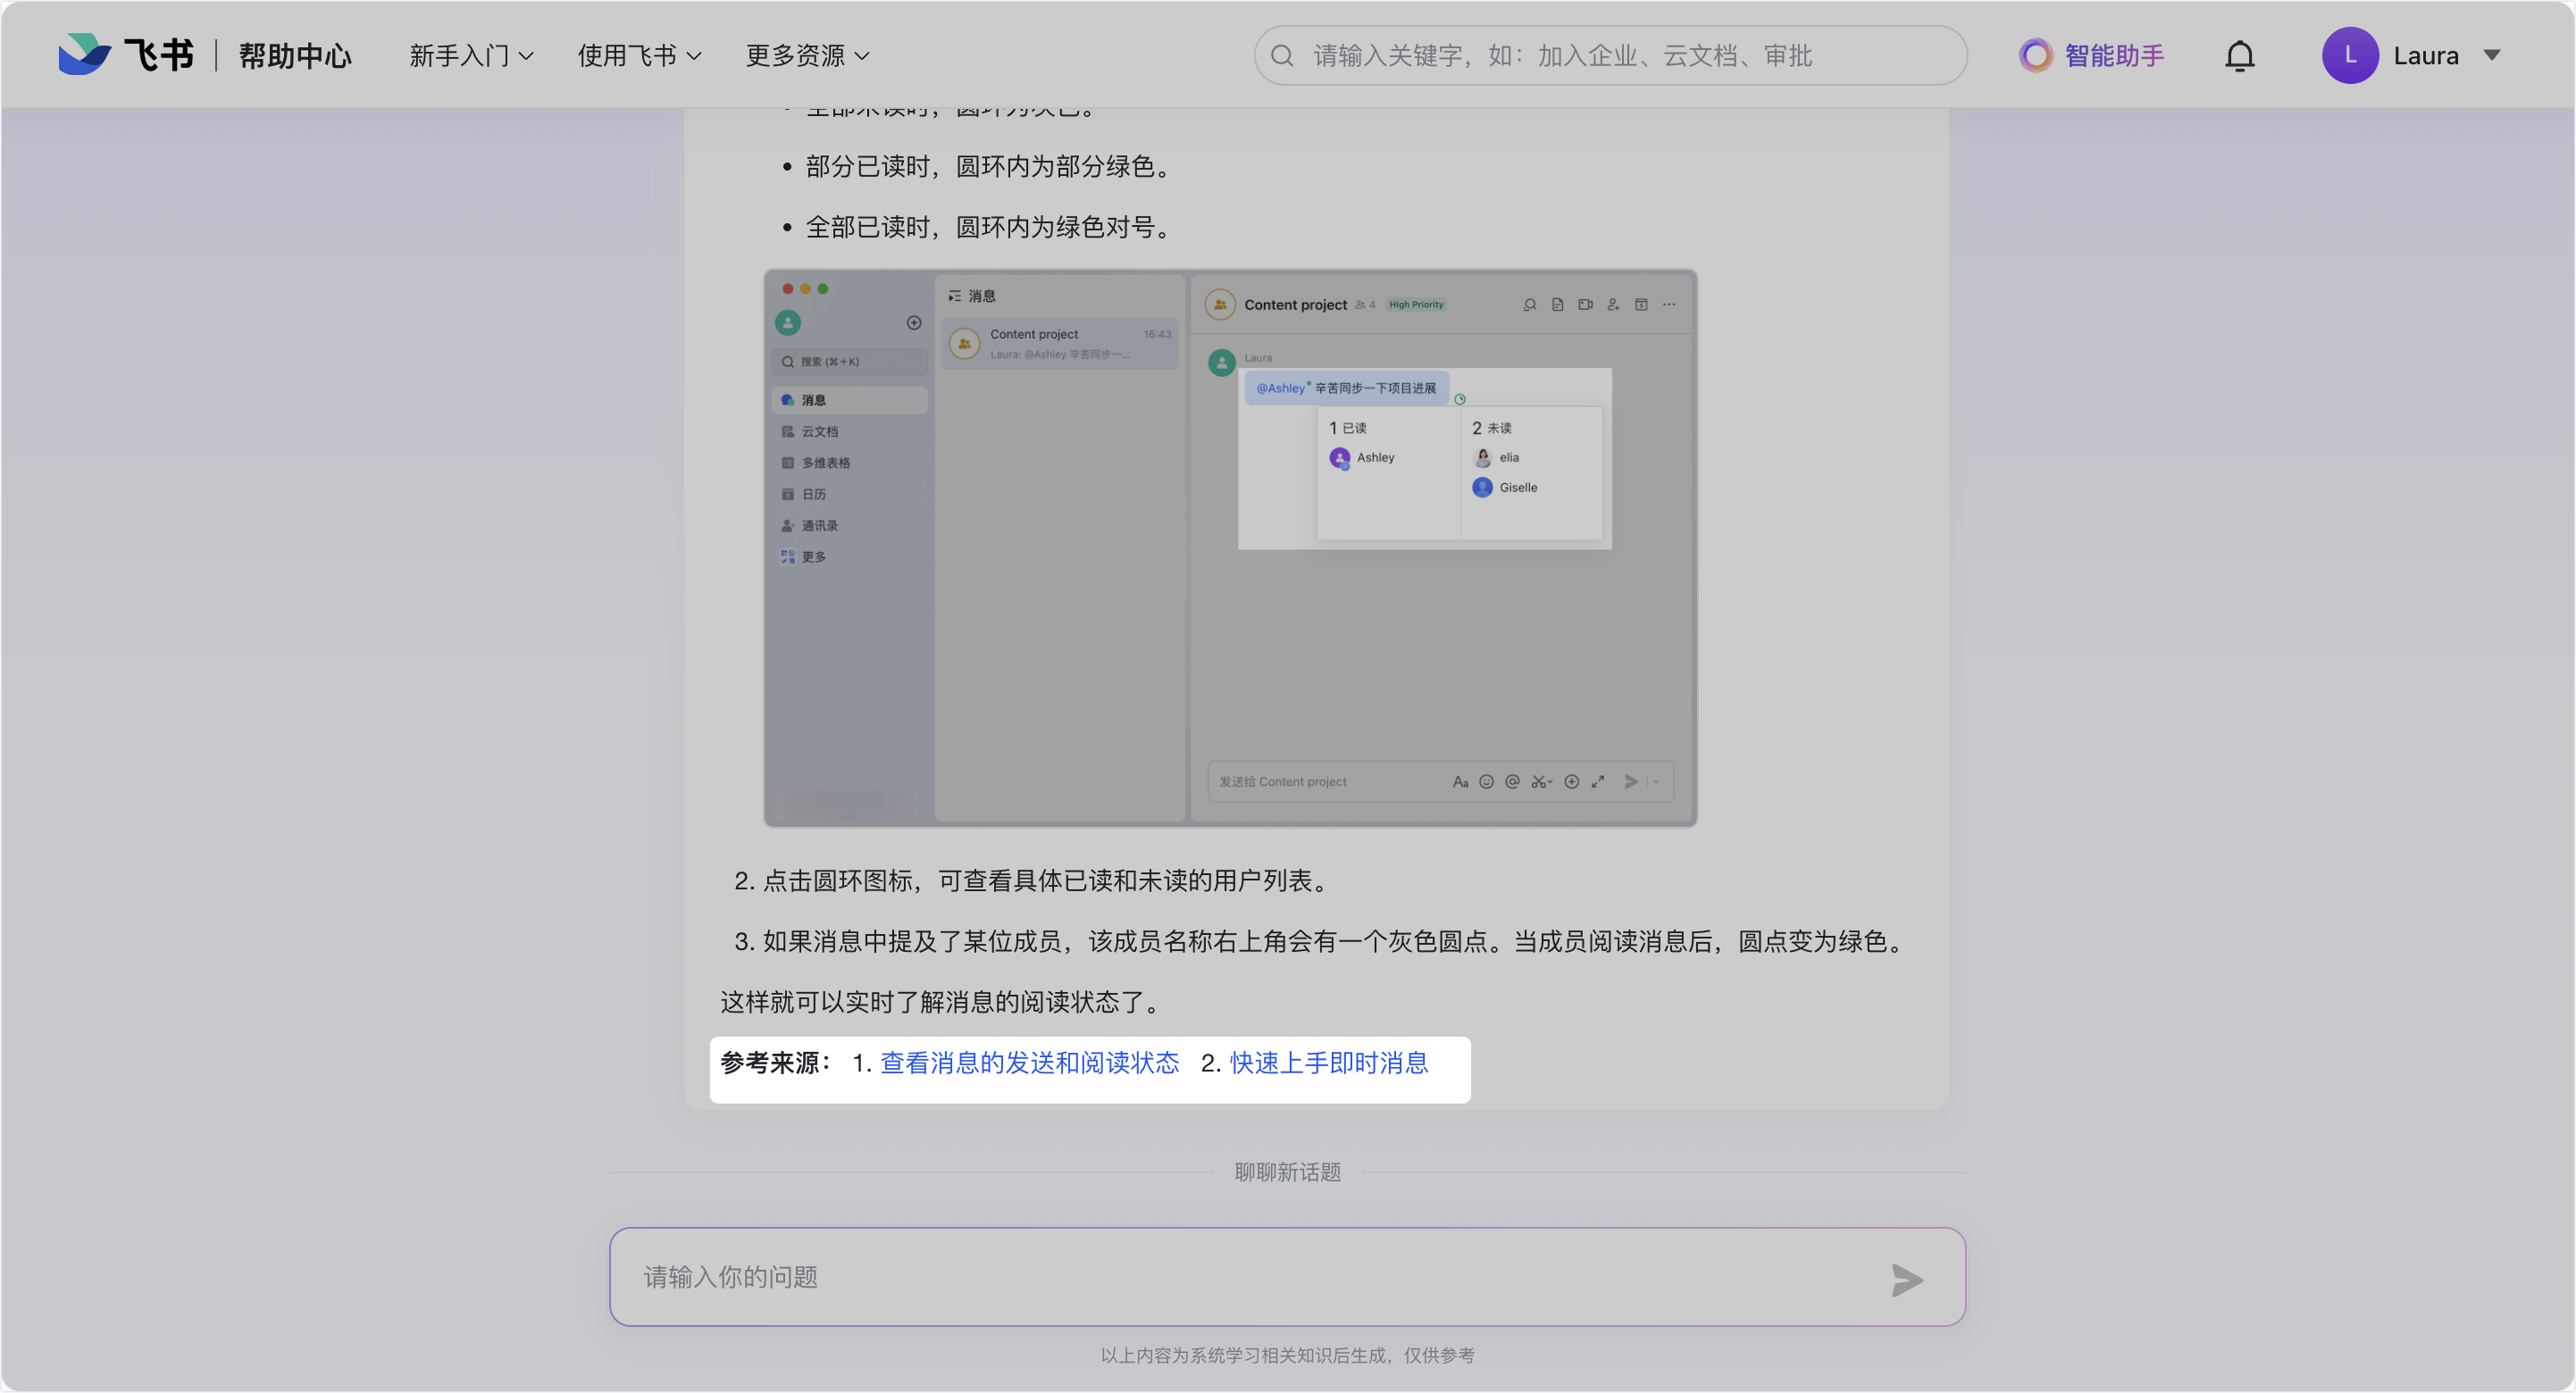
Task: Open the Content project chat screenshot image
Action: (x=1230, y=548)
